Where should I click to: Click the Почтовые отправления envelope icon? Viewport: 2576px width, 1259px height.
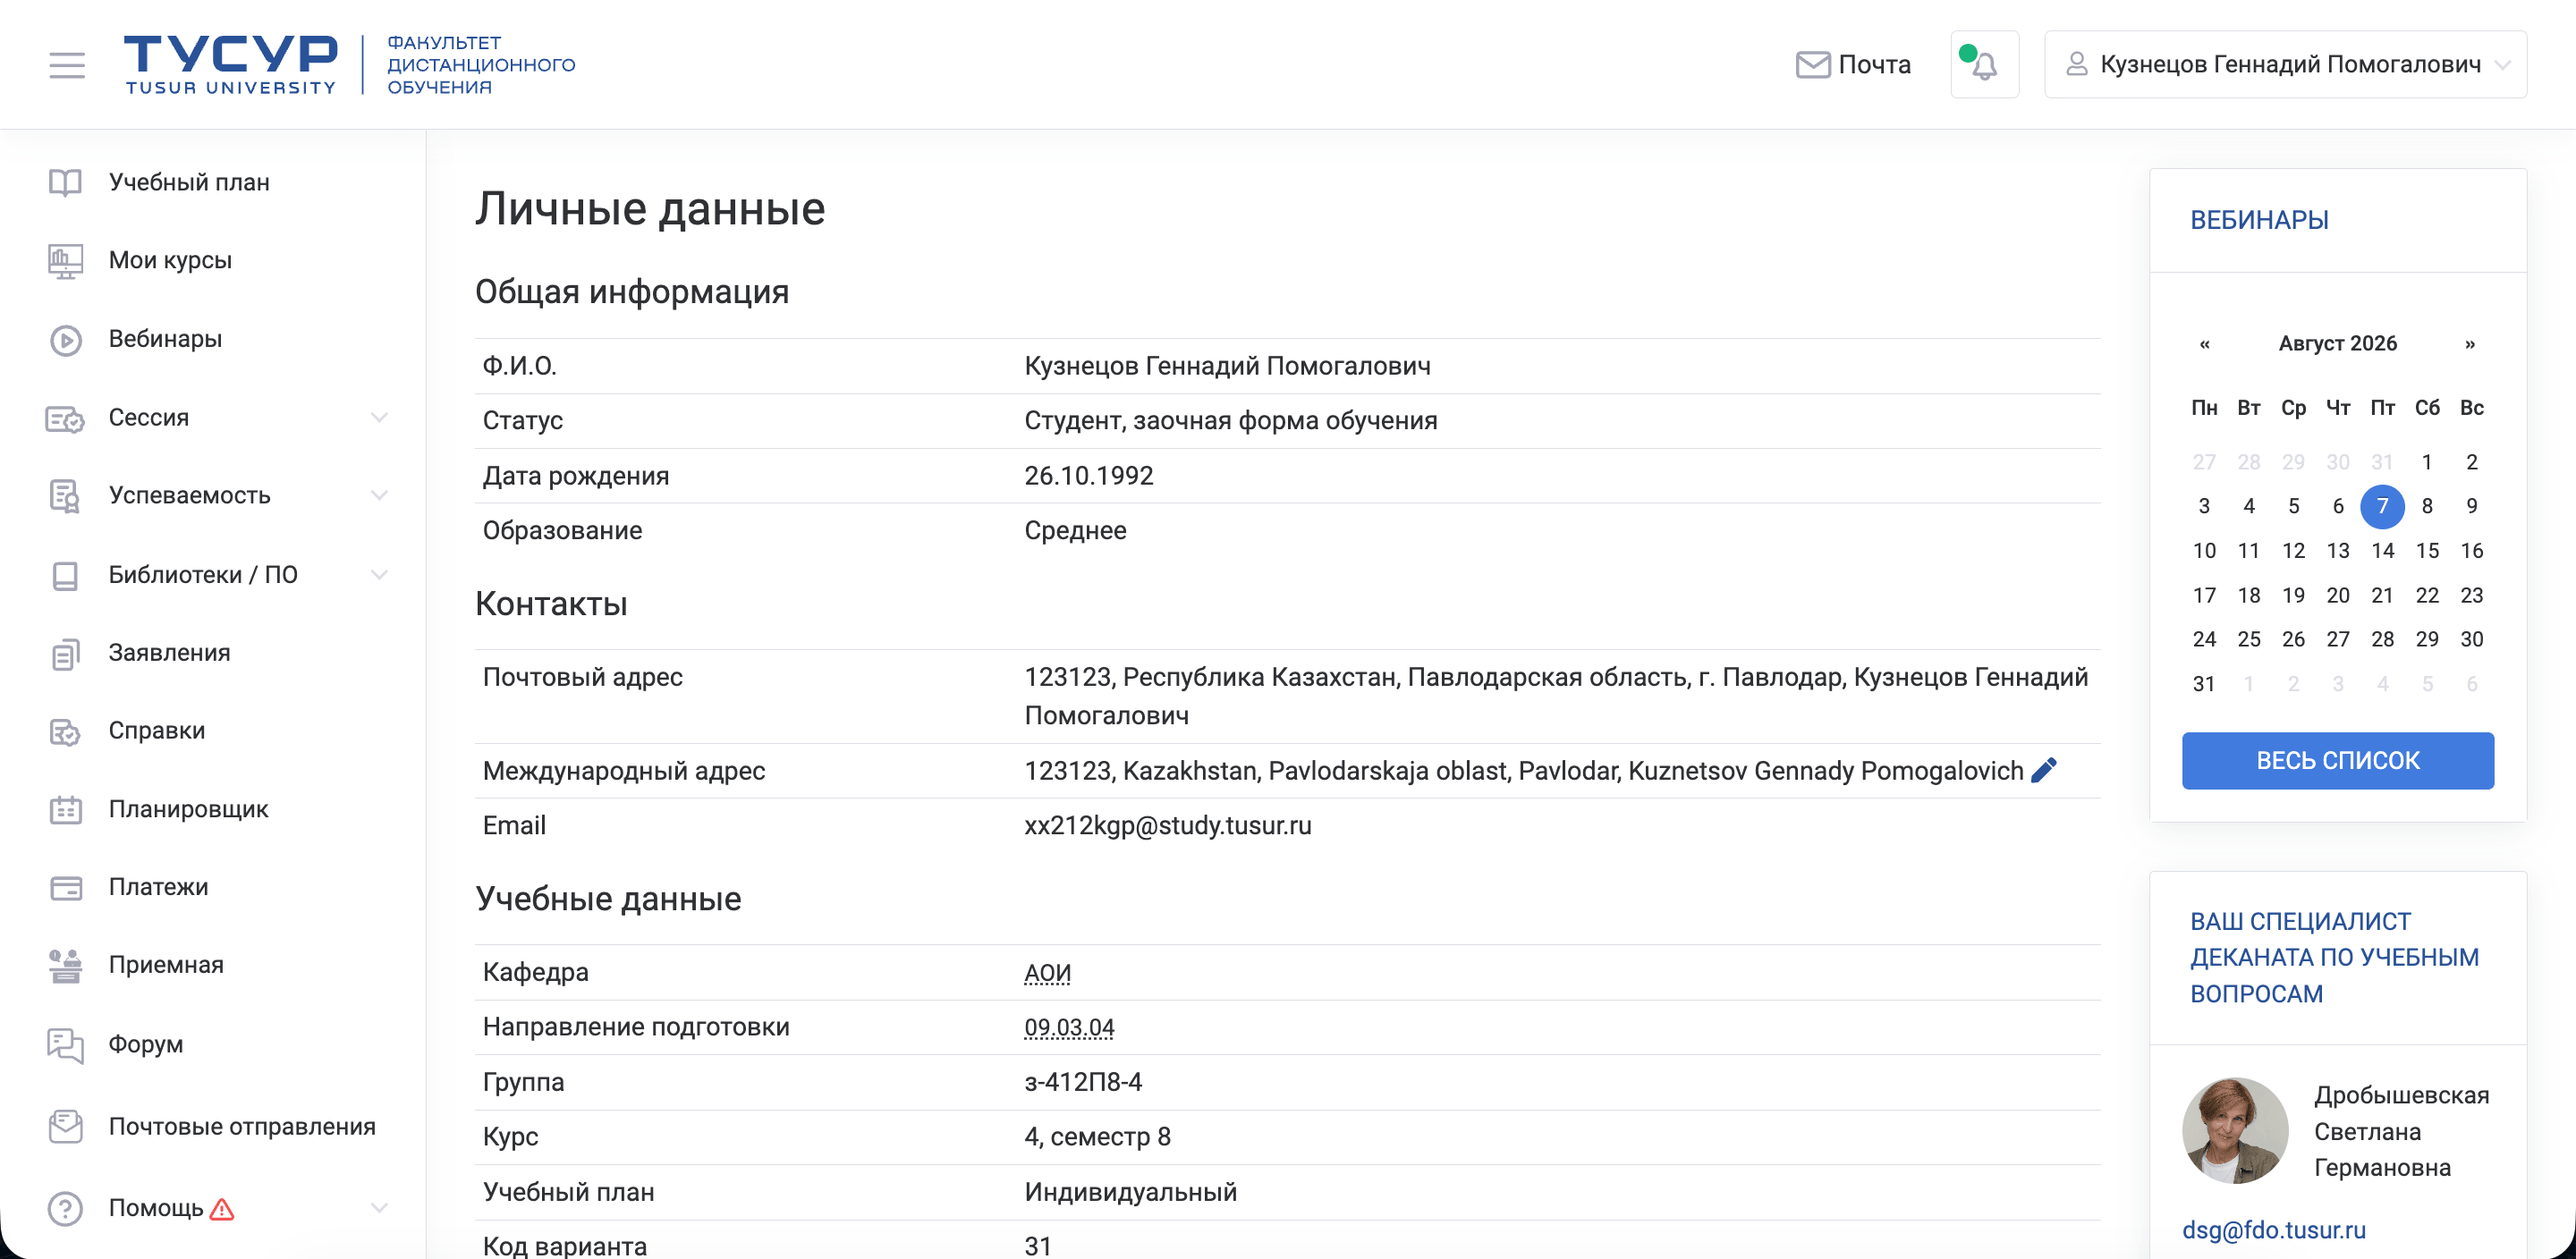tap(66, 1126)
